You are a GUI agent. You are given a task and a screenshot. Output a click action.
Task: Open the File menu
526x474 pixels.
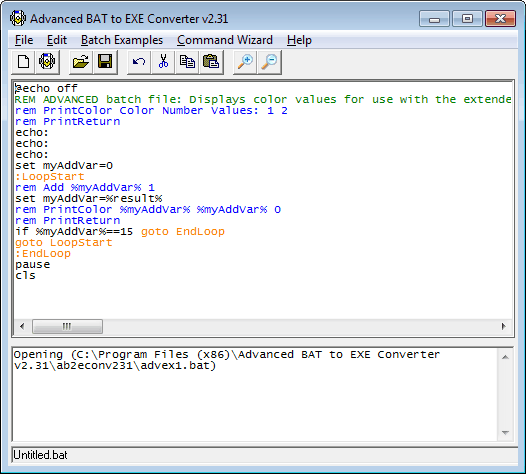coord(24,40)
